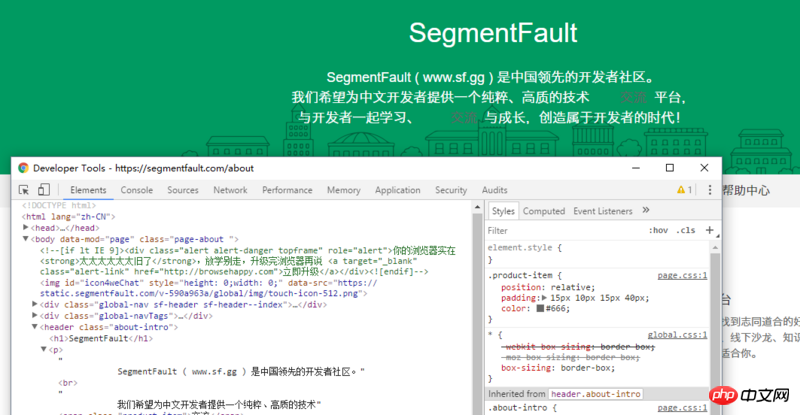Viewport: 800px width, 415px height.
Task: Open the Network tab
Action: point(230,190)
